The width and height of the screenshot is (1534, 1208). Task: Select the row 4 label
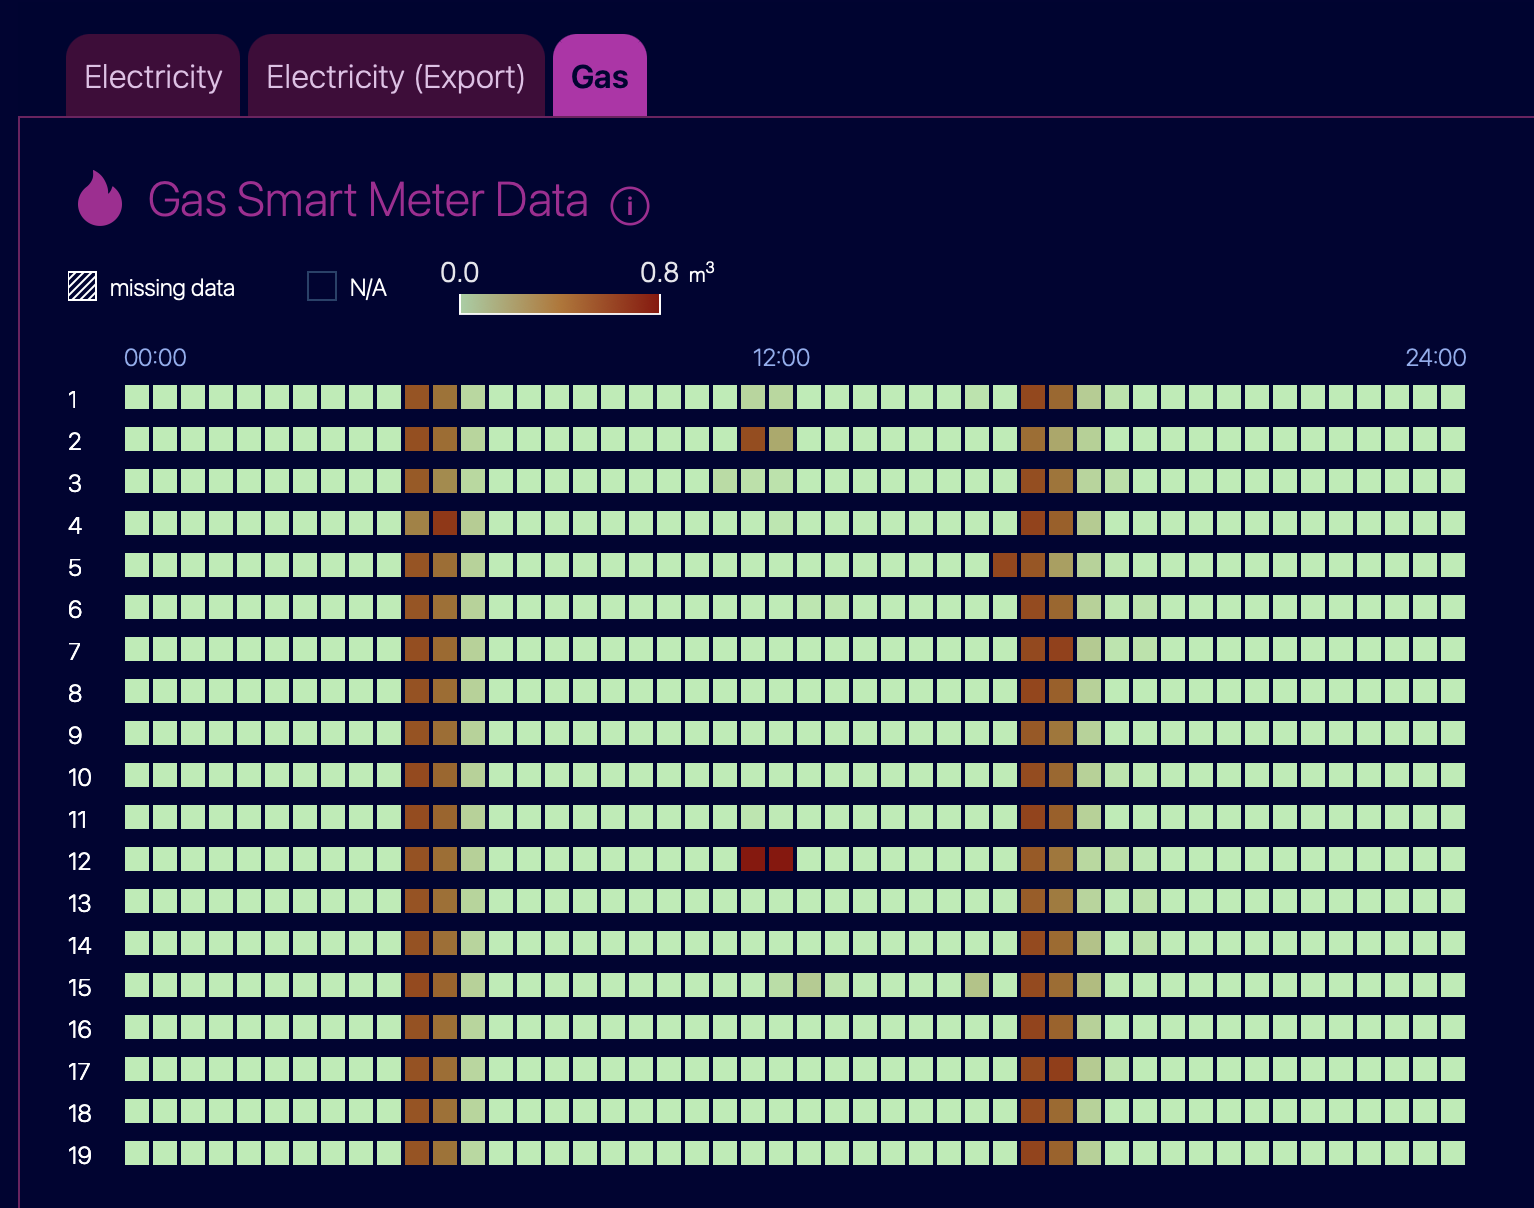tap(75, 526)
